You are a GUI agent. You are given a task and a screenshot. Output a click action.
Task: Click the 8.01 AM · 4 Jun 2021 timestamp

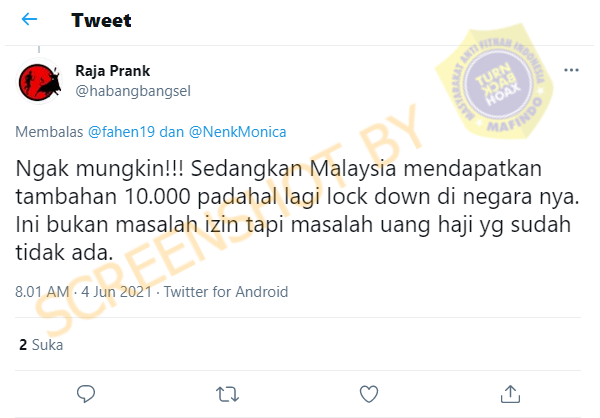(x=83, y=292)
